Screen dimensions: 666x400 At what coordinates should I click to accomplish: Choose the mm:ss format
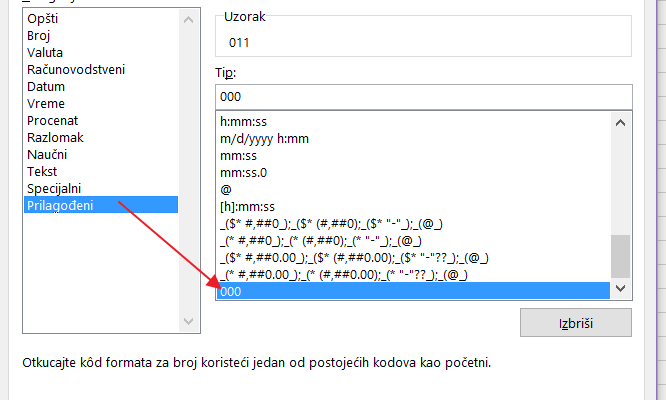pos(413,156)
